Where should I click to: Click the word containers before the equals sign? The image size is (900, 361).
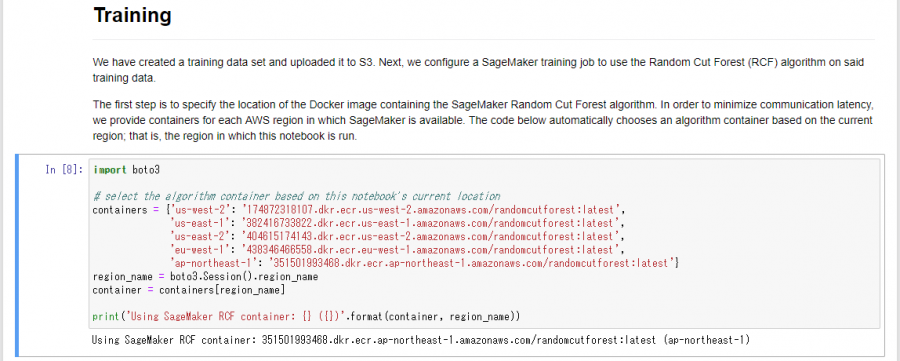pyautogui.click(x=120, y=209)
